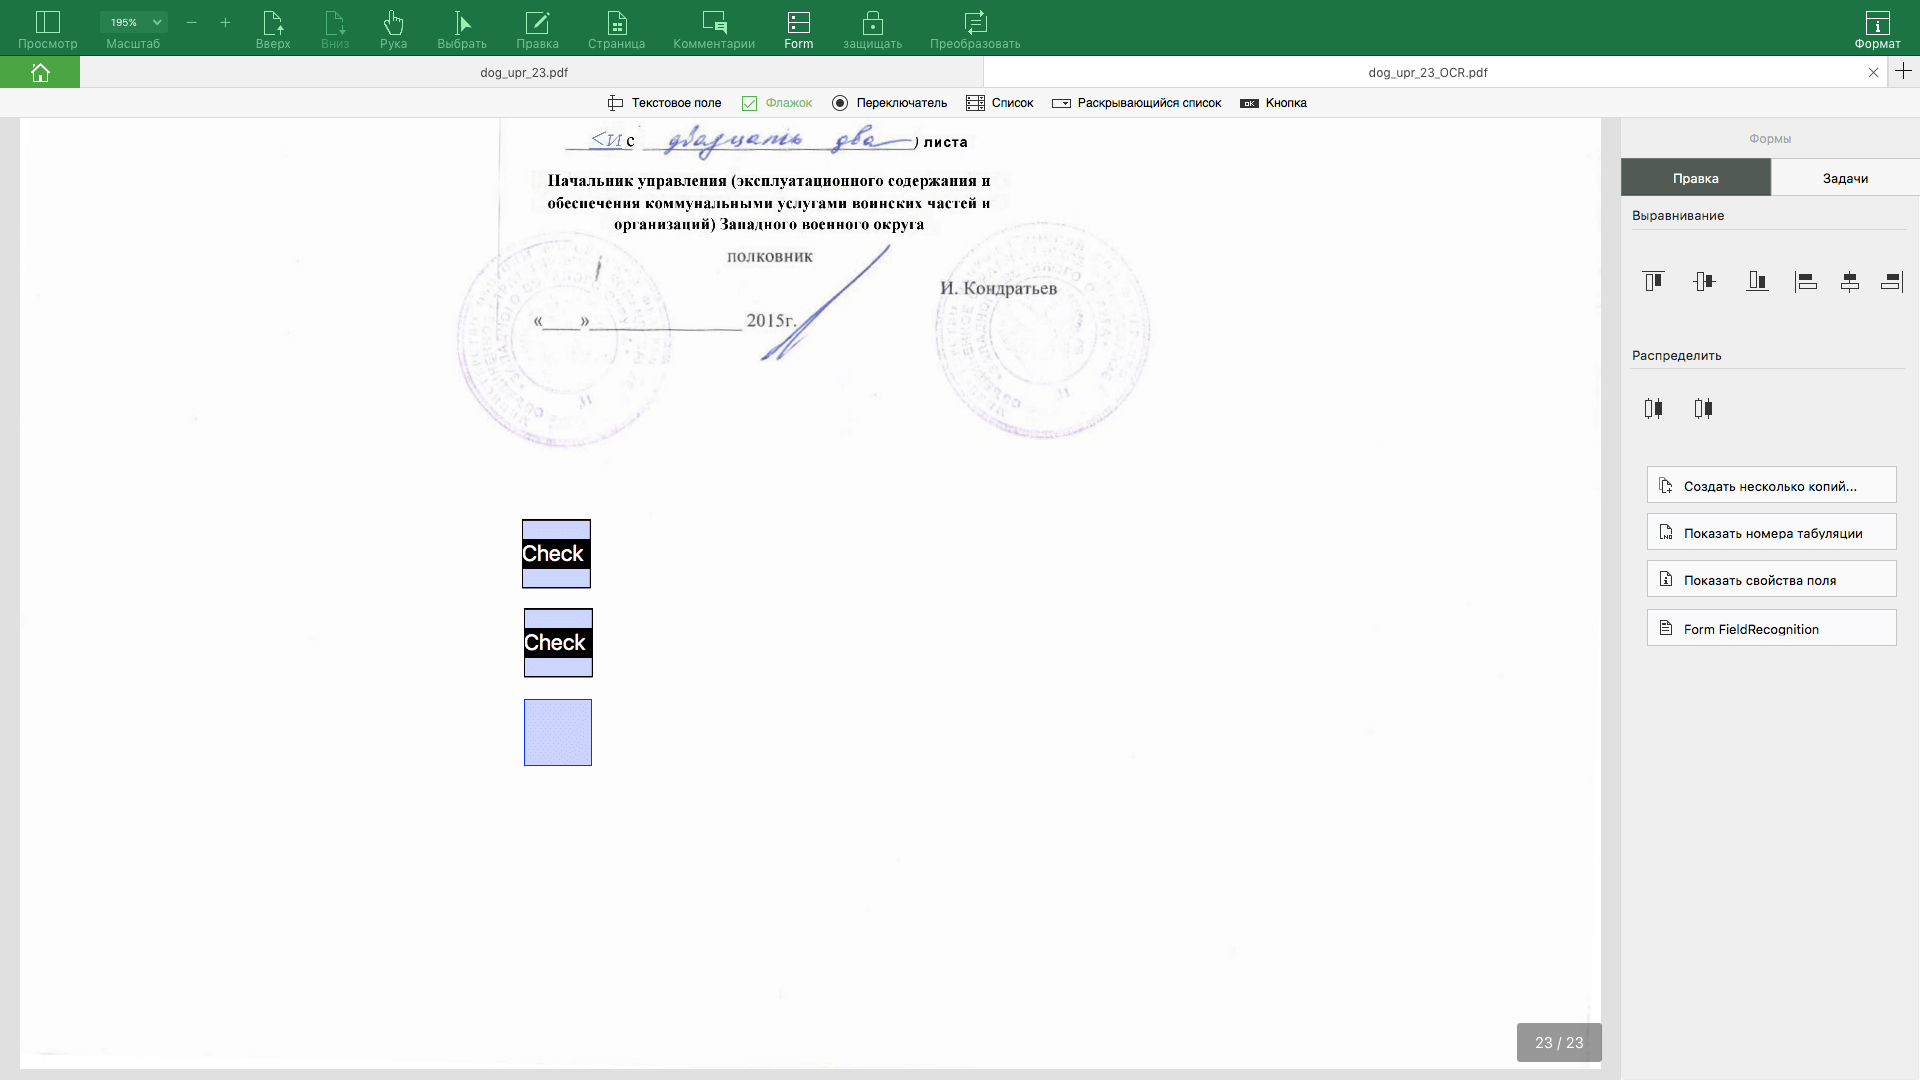Click Создать несколько копий button
Viewport: 1920px width, 1080px height.
(x=1771, y=485)
